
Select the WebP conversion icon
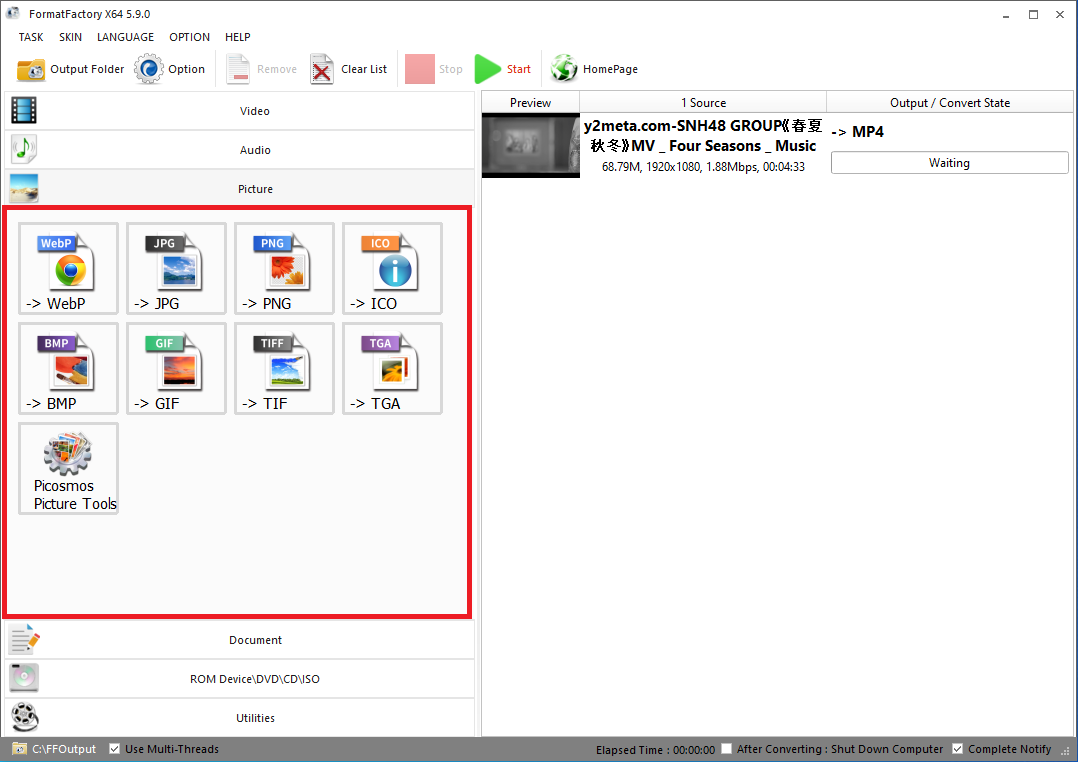[68, 268]
